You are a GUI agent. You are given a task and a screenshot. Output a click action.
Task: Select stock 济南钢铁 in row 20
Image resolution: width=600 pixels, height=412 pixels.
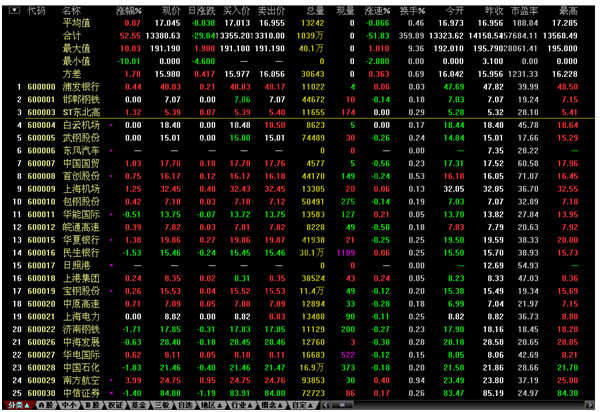point(81,329)
